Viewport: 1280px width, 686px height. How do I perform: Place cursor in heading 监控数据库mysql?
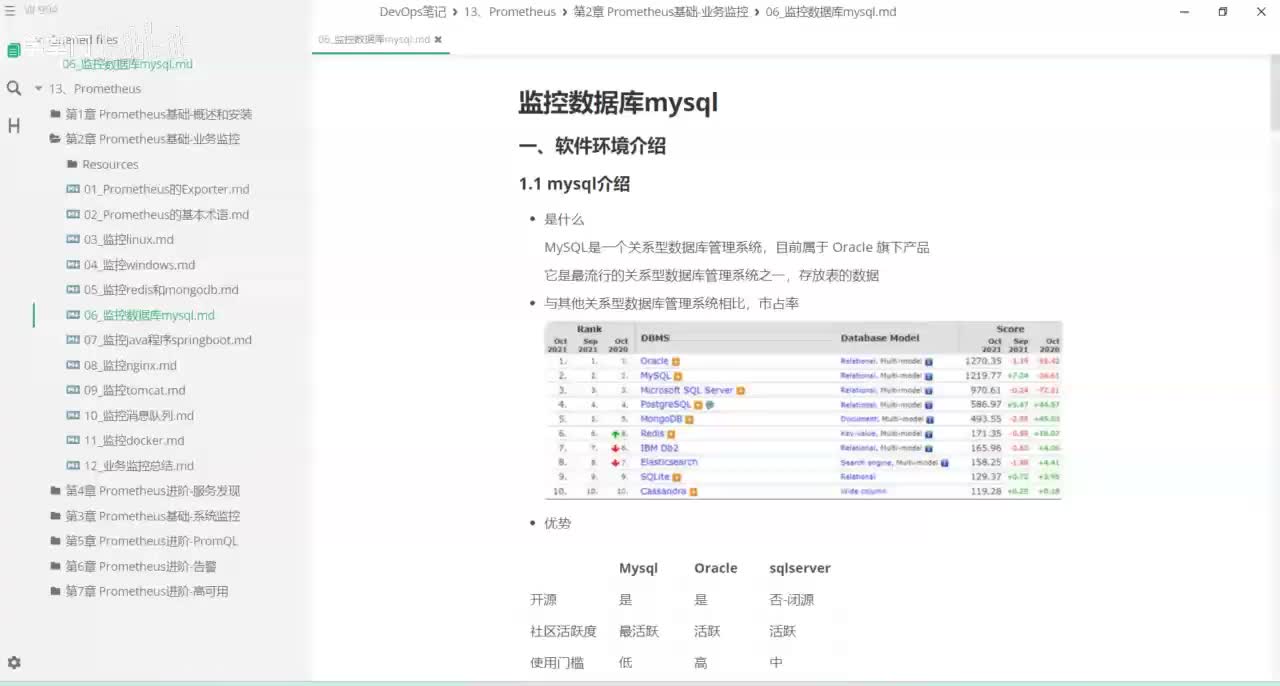pyautogui.click(x=618, y=103)
